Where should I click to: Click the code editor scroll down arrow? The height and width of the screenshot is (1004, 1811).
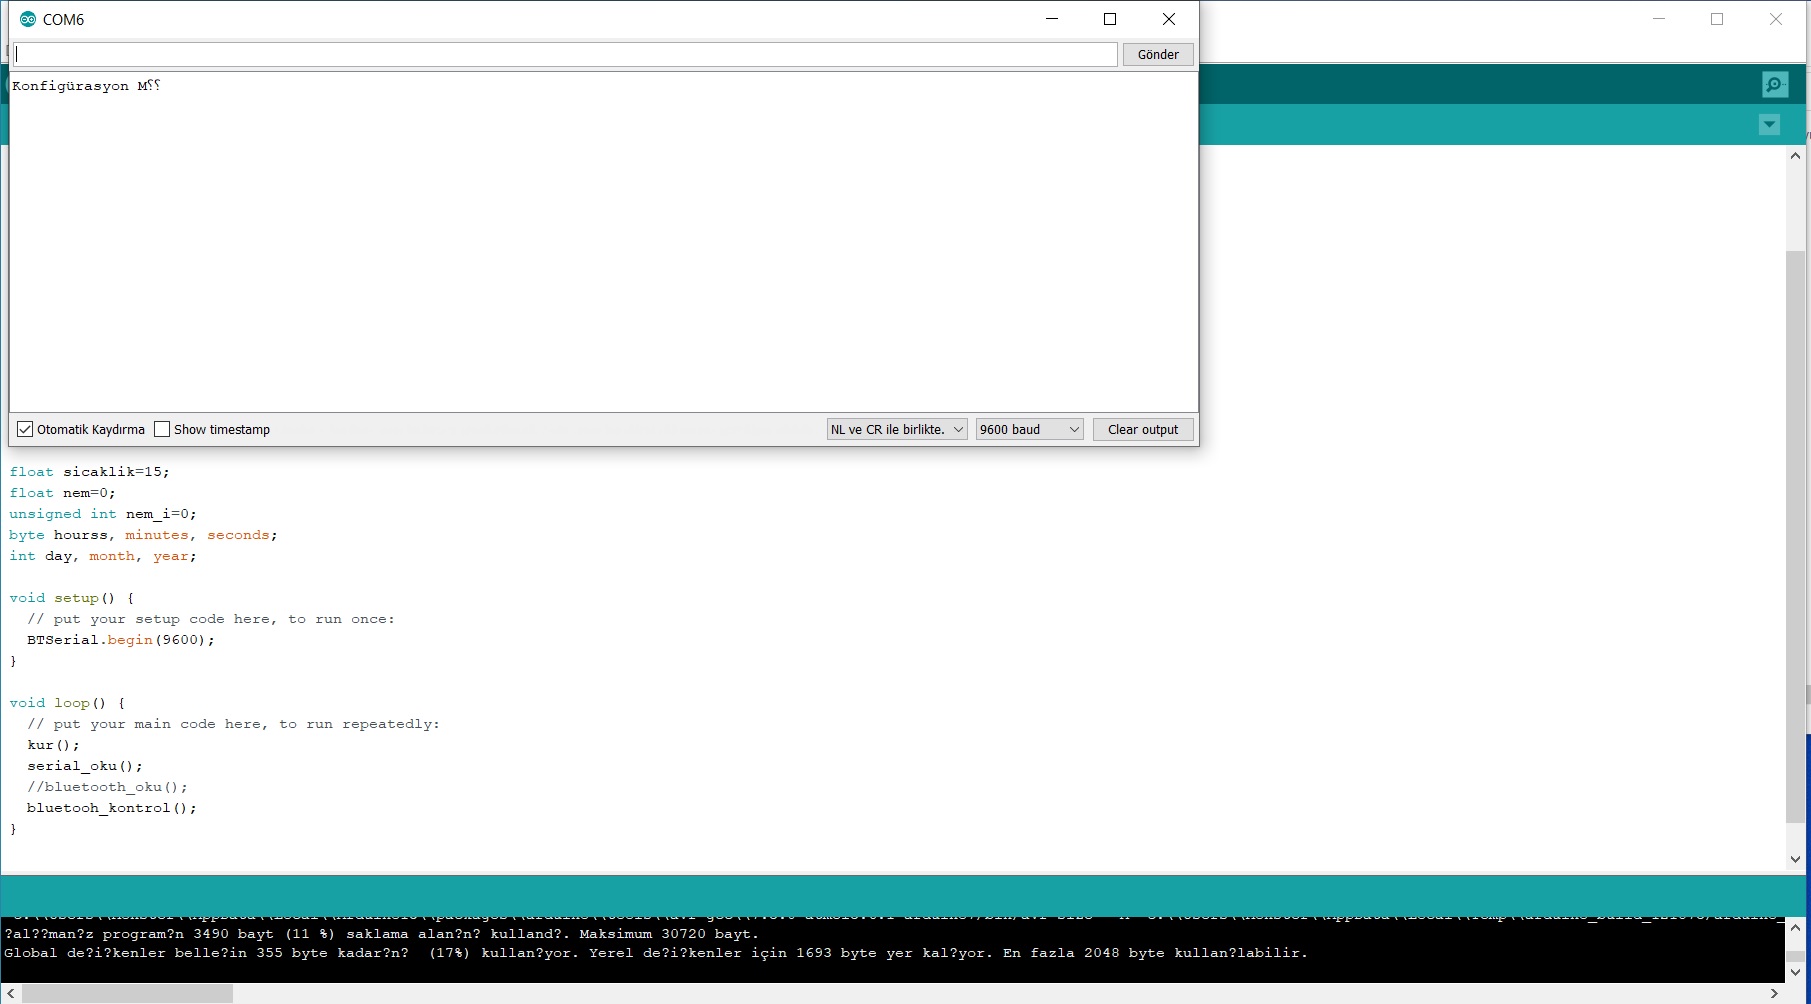[x=1795, y=858]
